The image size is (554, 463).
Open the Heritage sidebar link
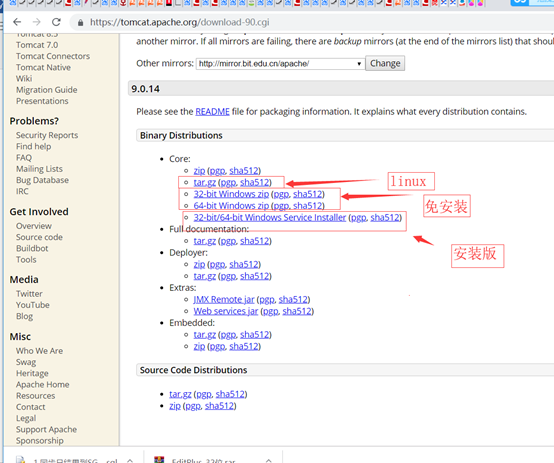32,374
